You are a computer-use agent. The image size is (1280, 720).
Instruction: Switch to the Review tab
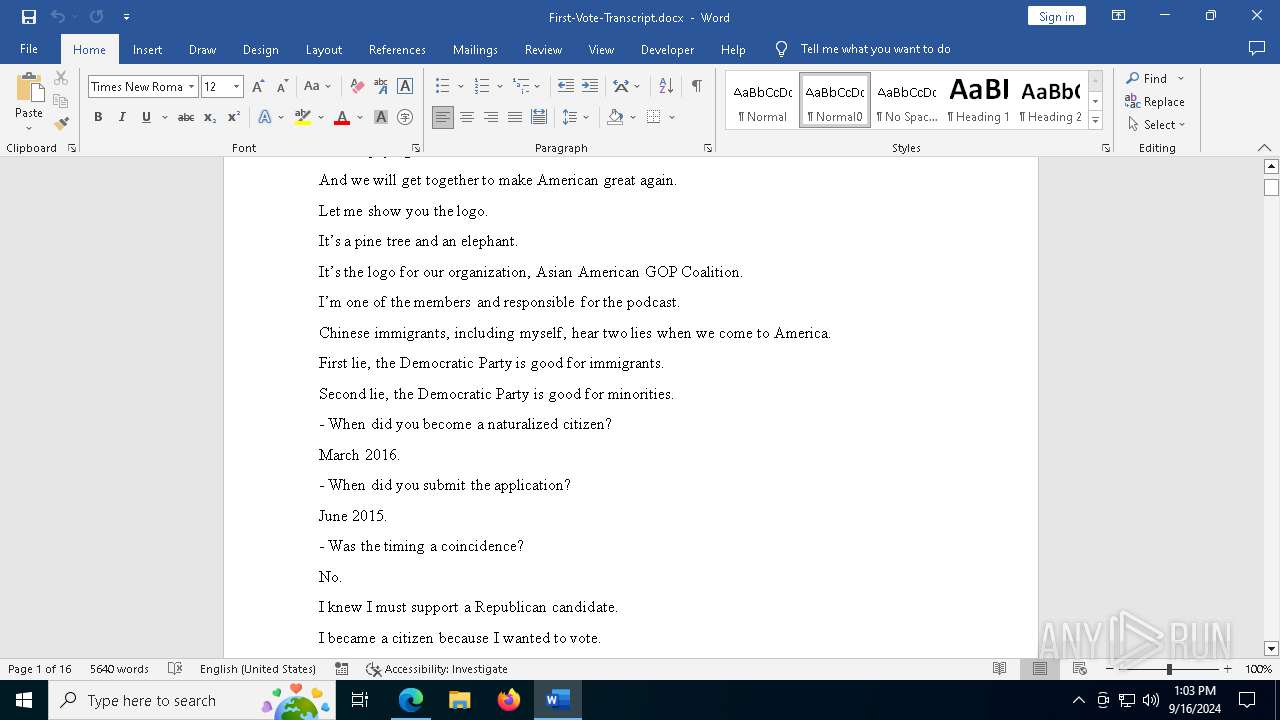(x=543, y=49)
